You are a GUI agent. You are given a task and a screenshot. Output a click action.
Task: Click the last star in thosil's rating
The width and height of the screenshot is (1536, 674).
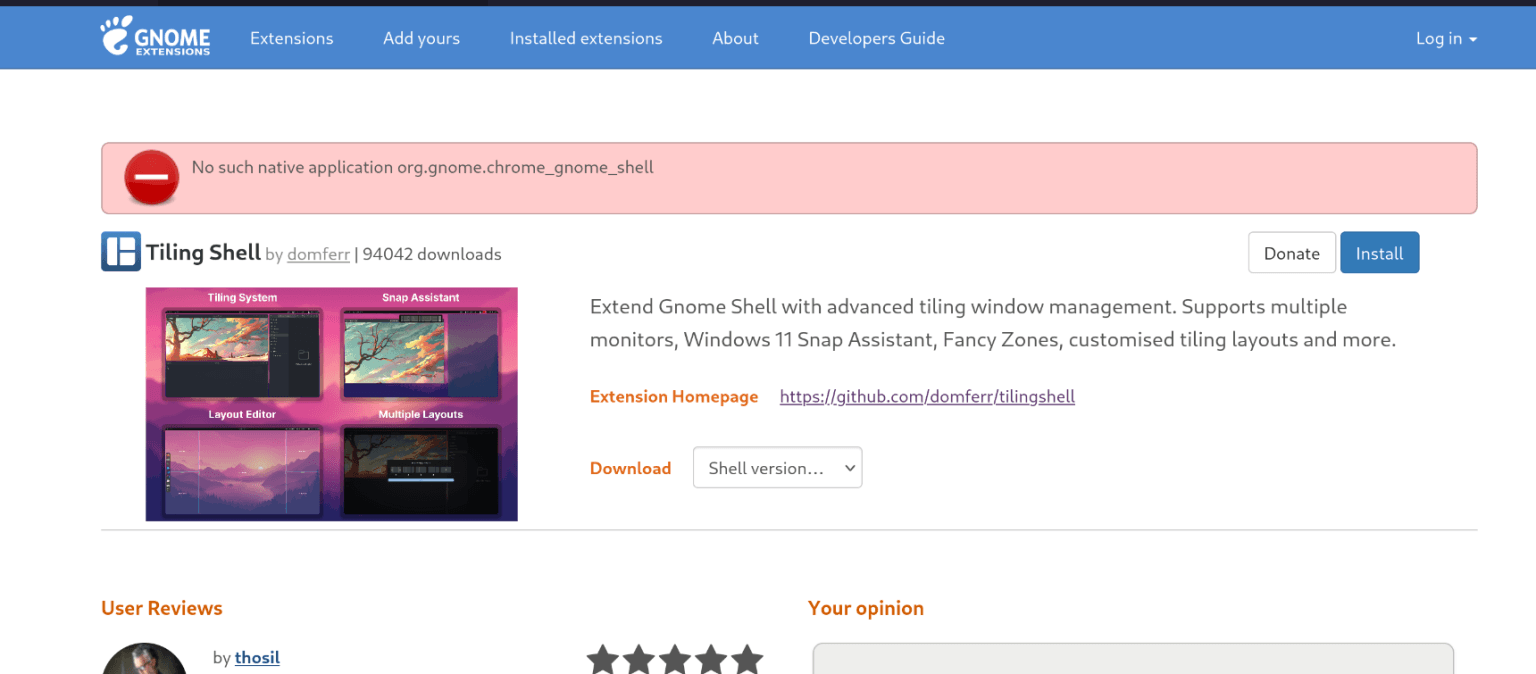[746, 660]
